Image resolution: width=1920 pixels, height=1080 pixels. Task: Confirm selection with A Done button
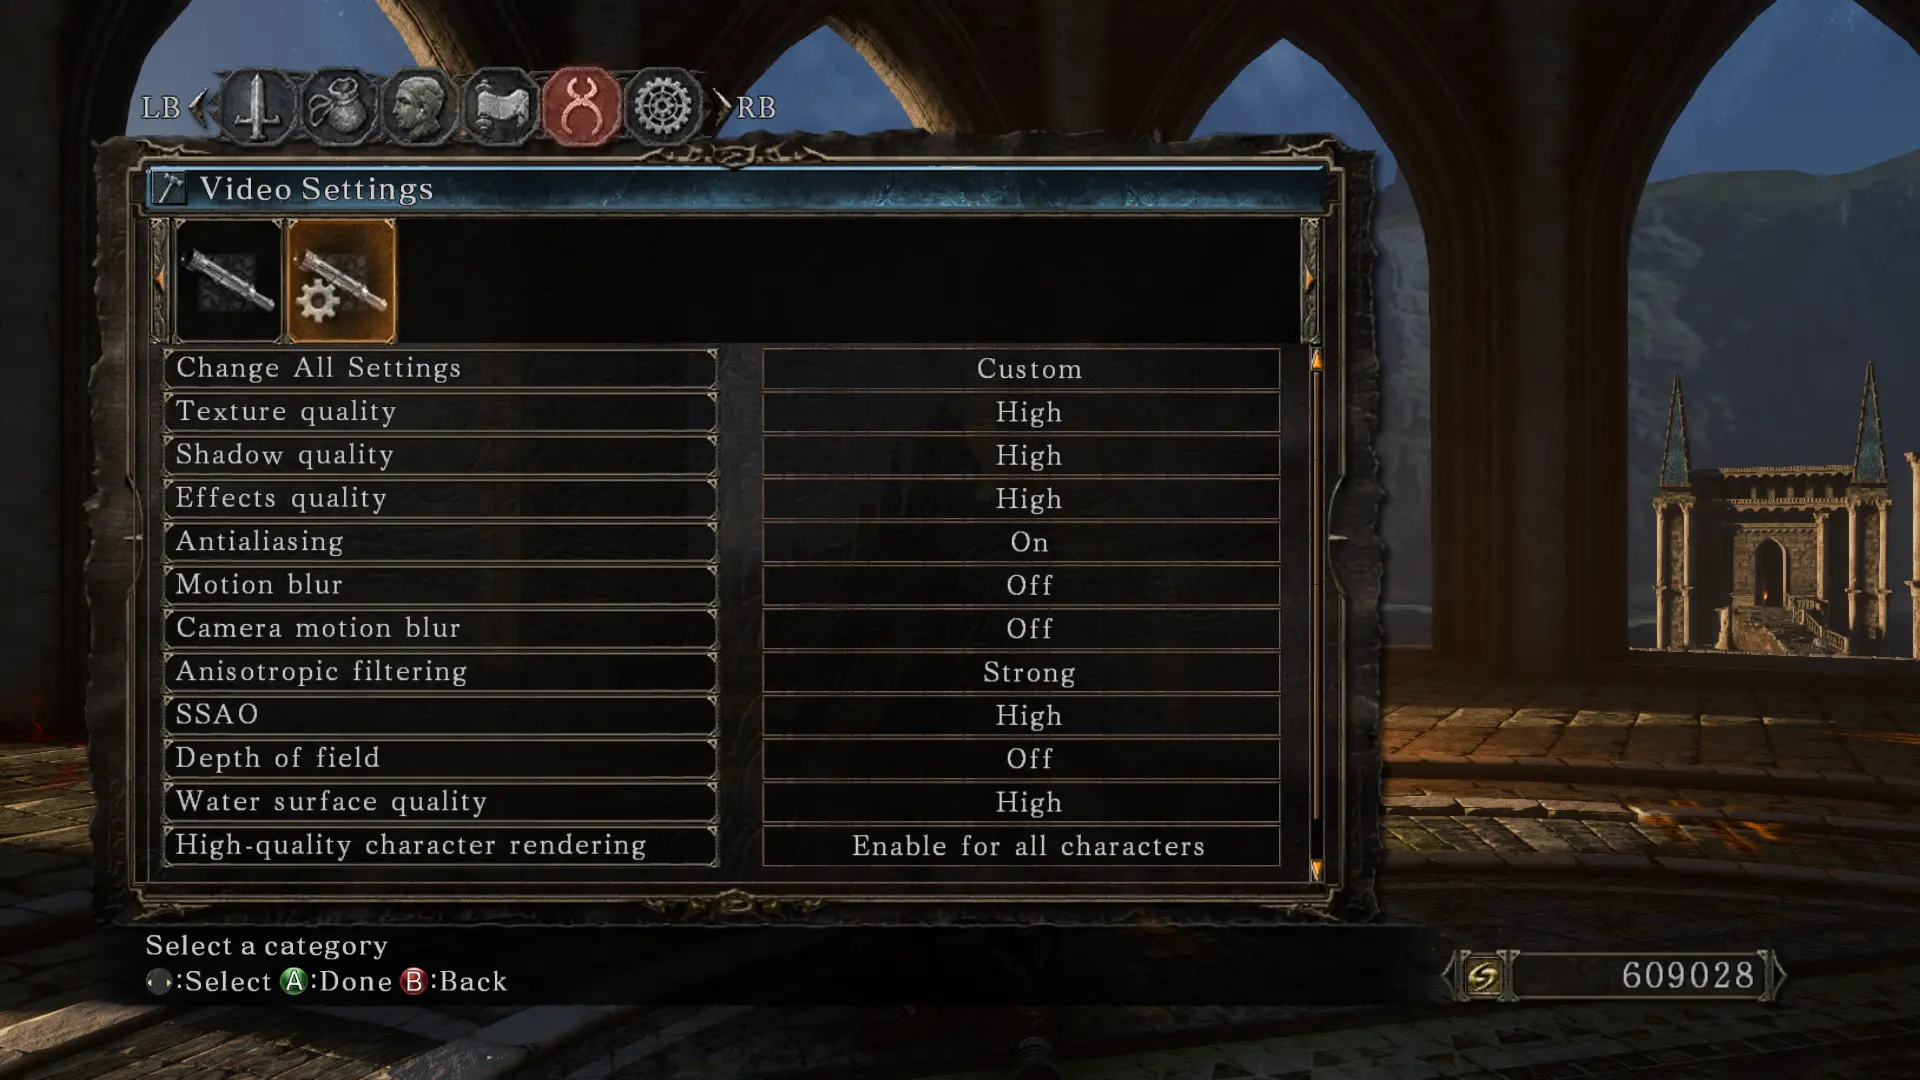(293, 980)
